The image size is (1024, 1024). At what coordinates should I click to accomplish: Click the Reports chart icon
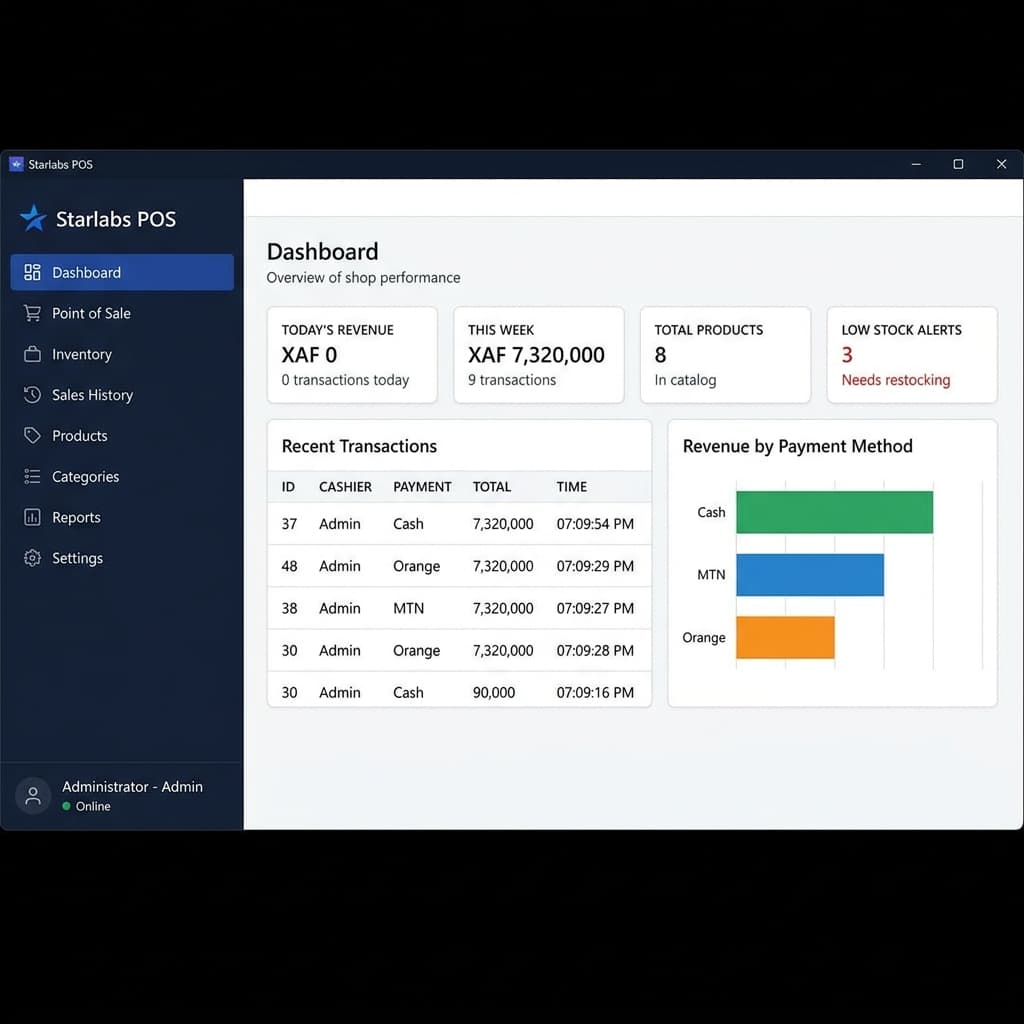(32, 517)
